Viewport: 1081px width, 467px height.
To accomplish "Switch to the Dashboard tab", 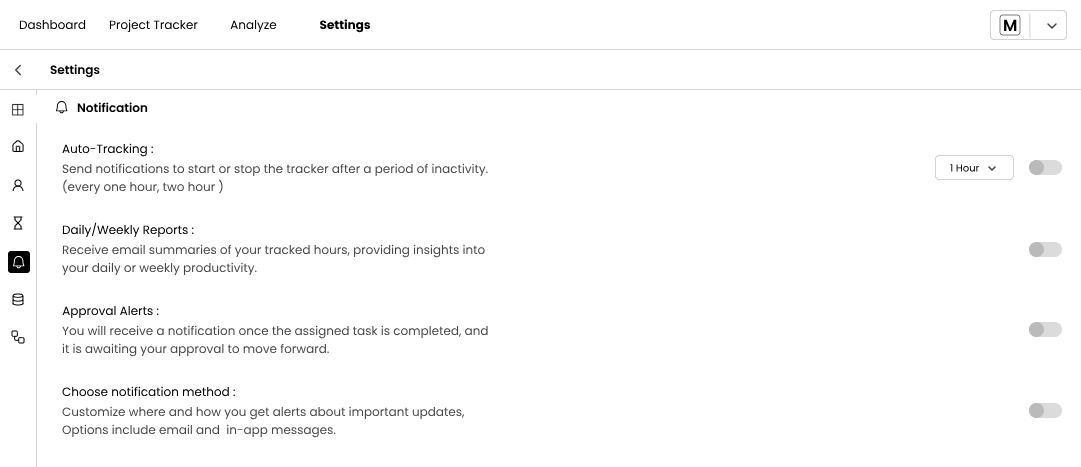I will [52, 25].
